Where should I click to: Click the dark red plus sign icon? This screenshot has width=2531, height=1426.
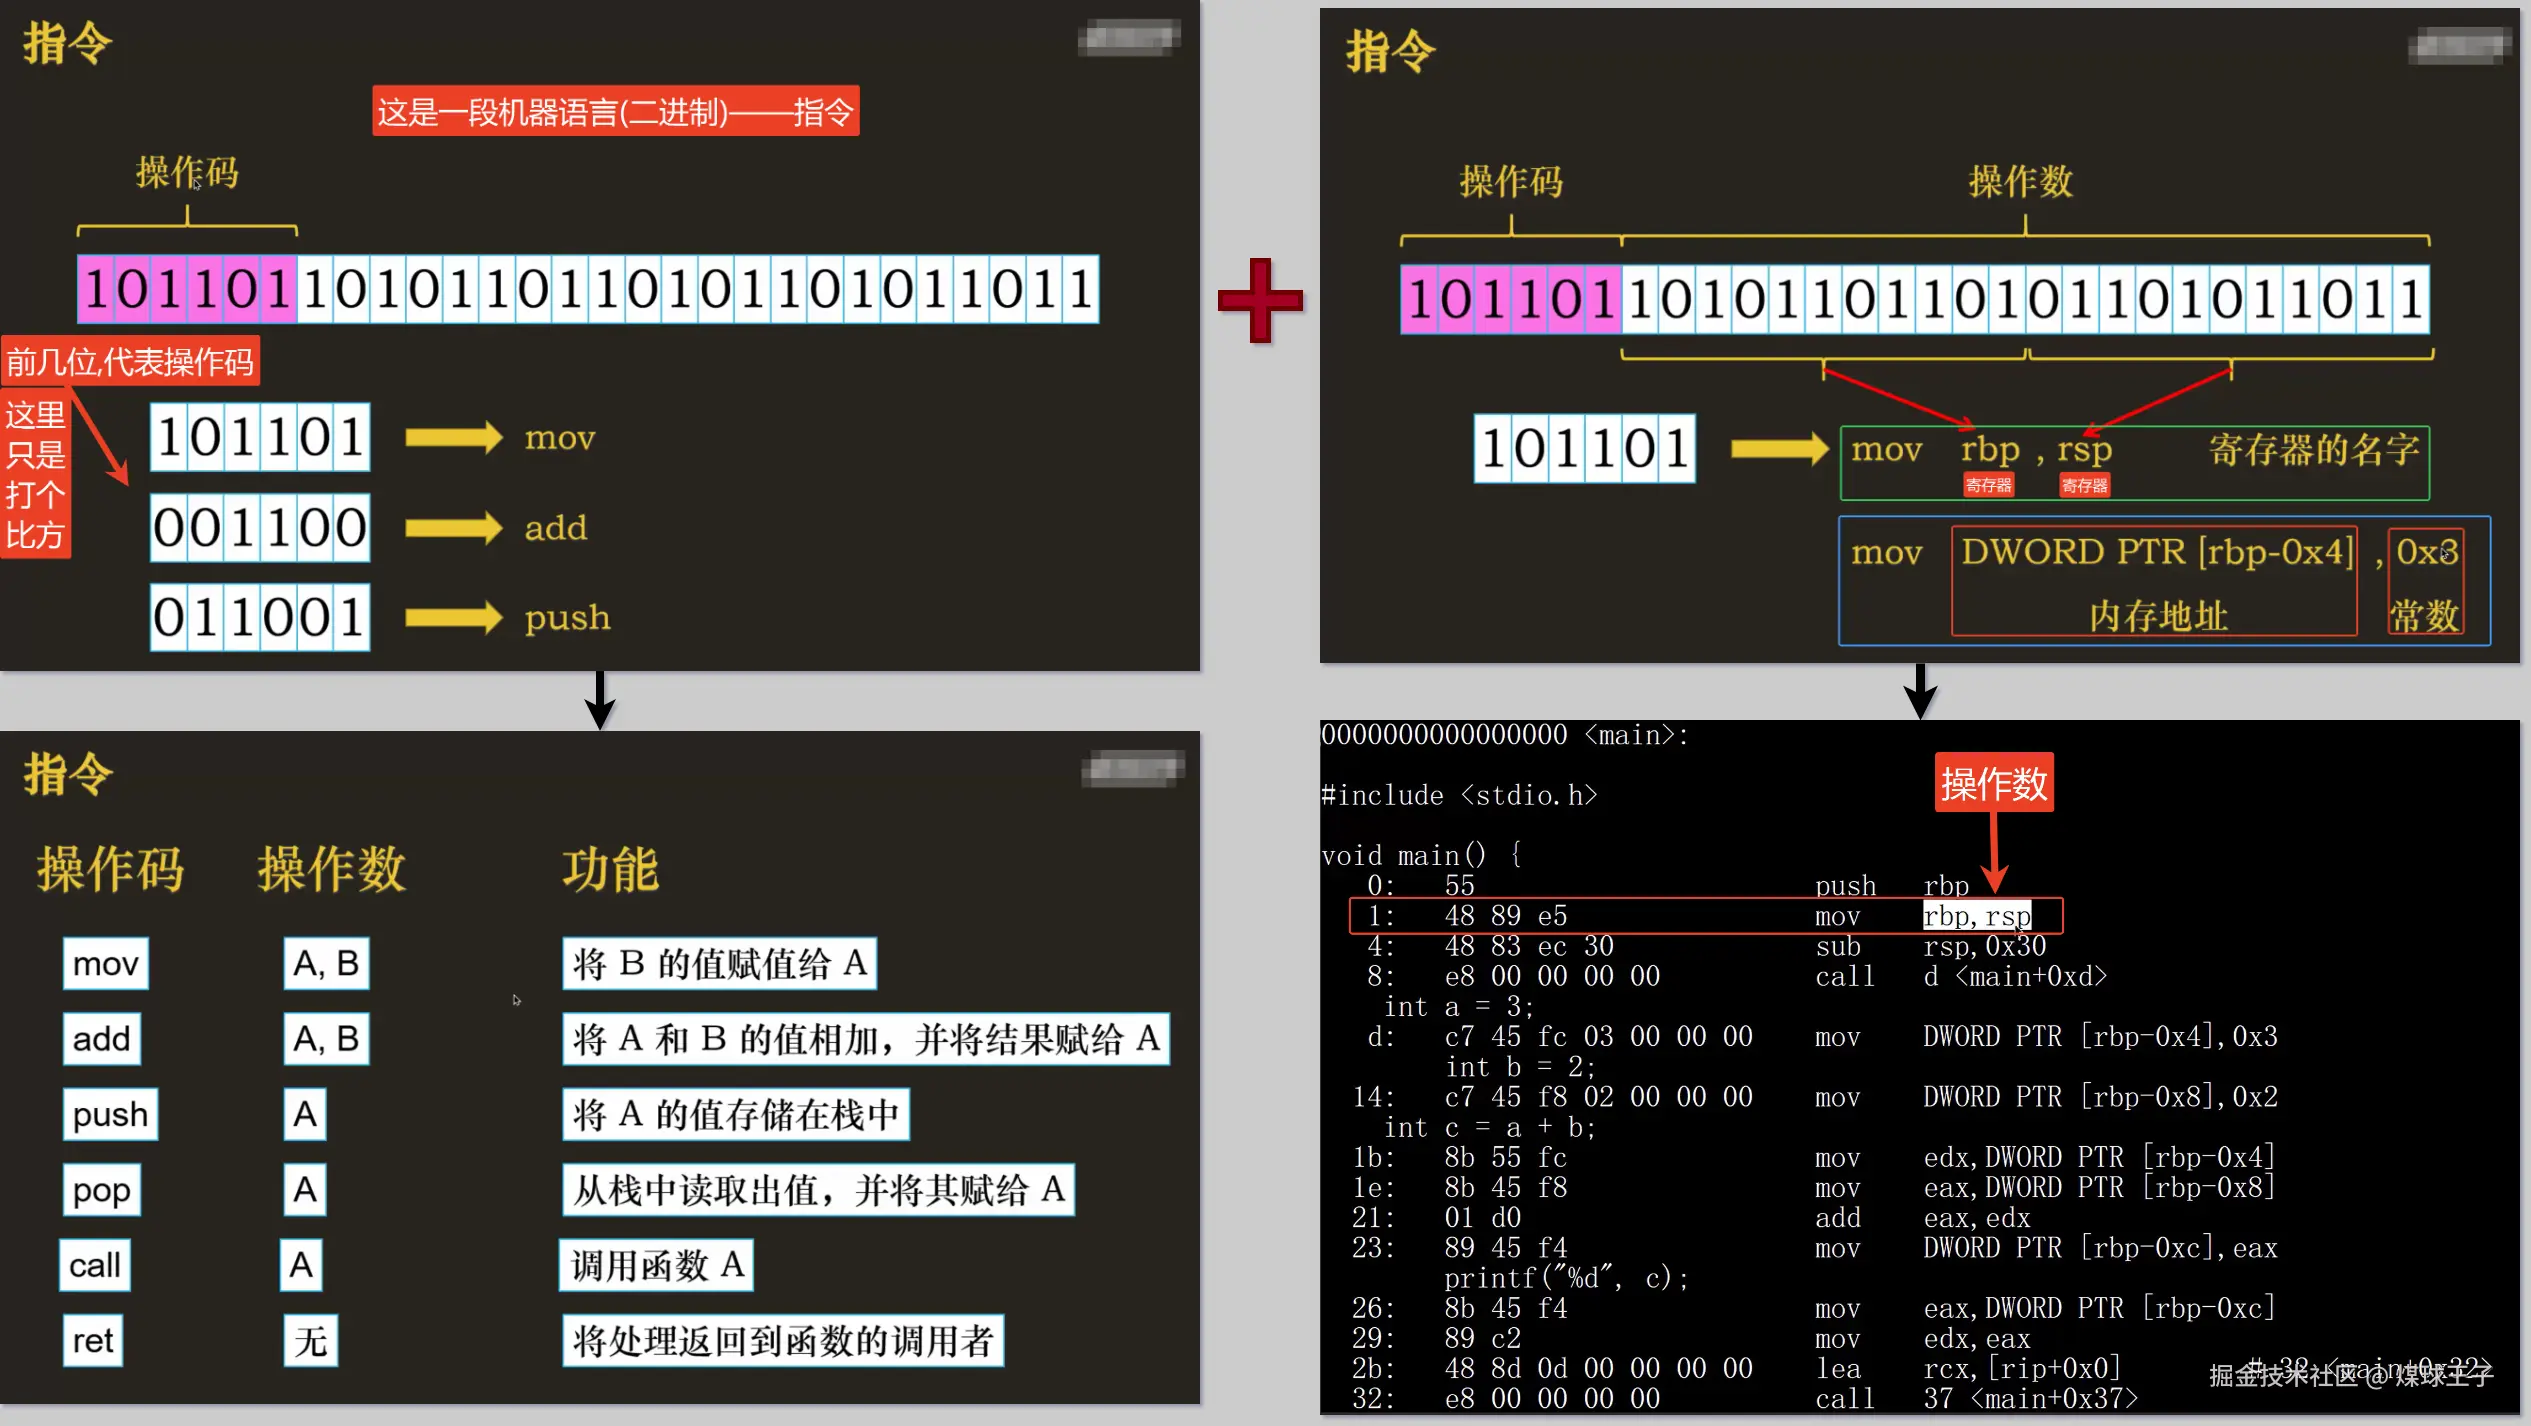(x=1260, y=300)
